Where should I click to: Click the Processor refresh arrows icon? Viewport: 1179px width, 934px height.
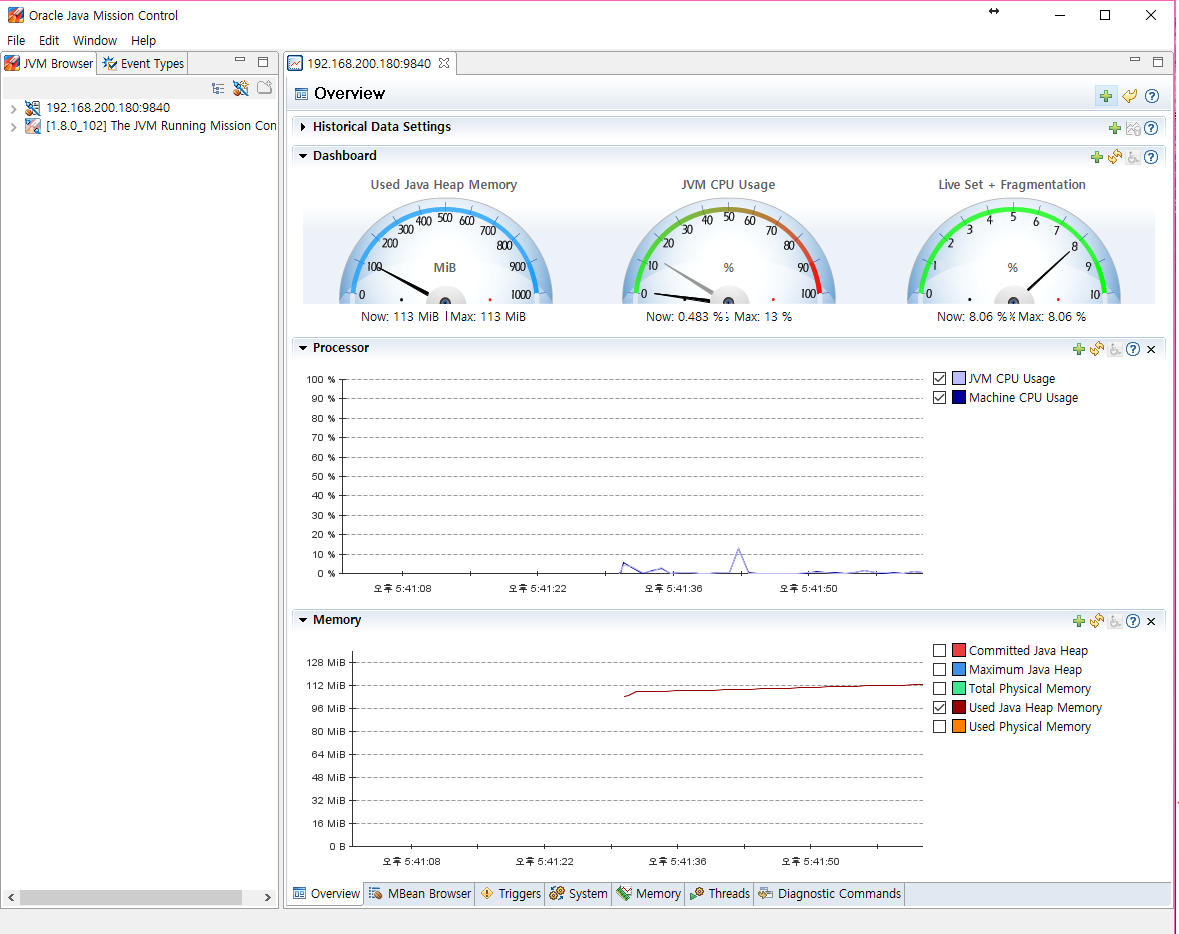(1097, 349)
